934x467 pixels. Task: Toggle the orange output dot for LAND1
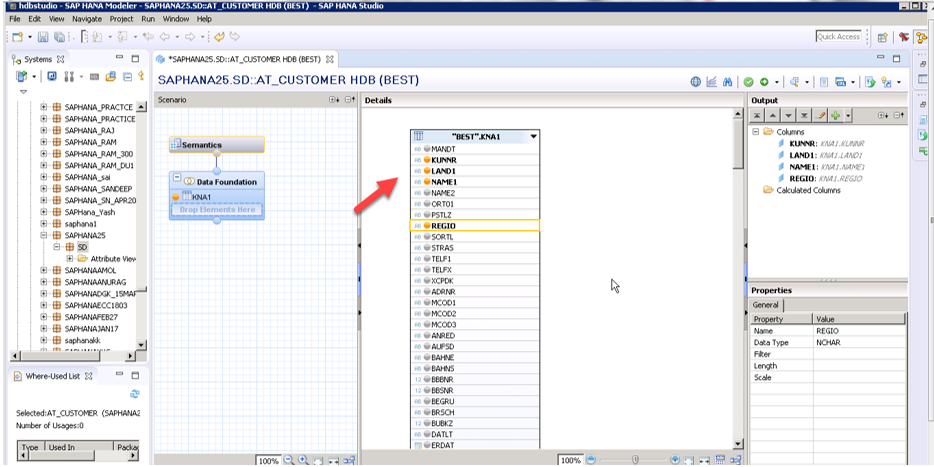click(x=427, y=171)
